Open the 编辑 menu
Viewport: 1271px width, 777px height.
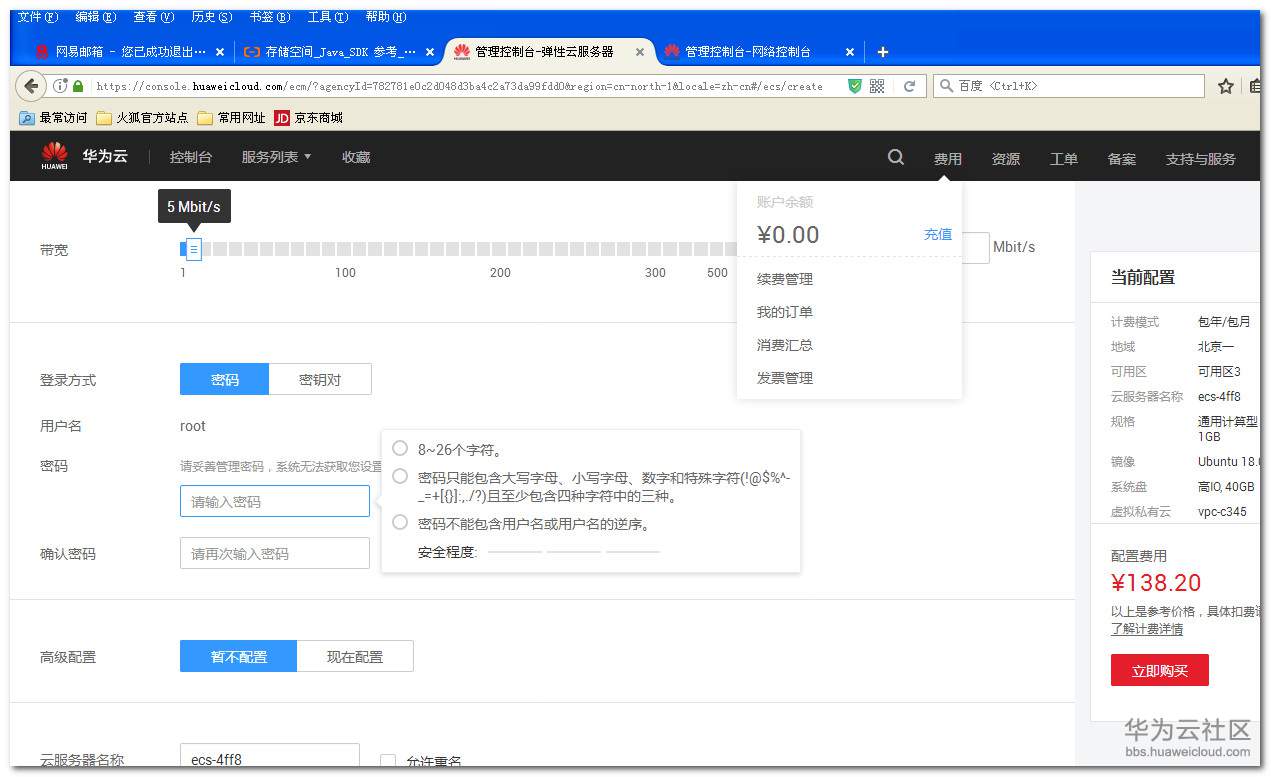point(96,17)
